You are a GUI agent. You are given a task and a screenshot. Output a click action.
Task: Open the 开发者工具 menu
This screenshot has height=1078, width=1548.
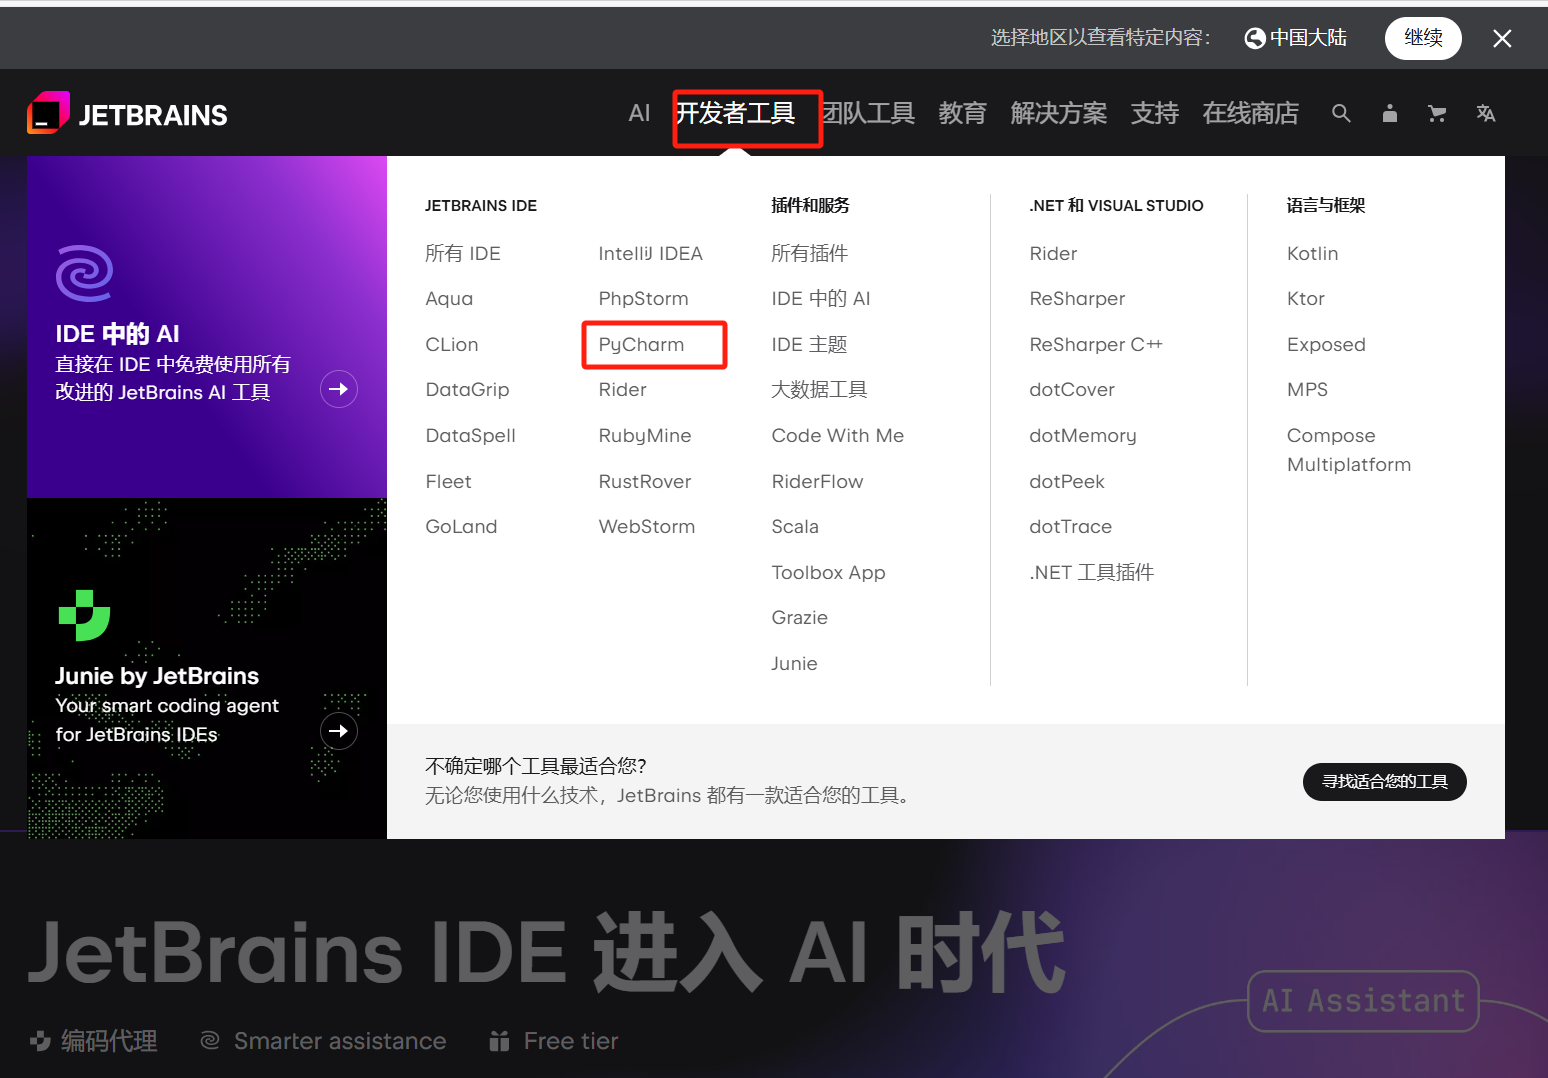(736, 113)
